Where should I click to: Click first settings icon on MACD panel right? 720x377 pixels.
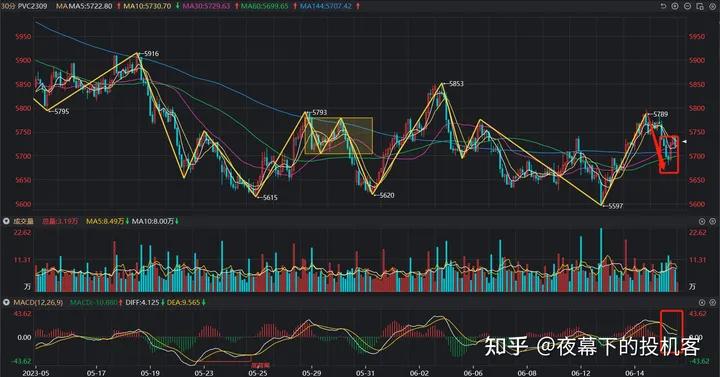coord(702,303)
